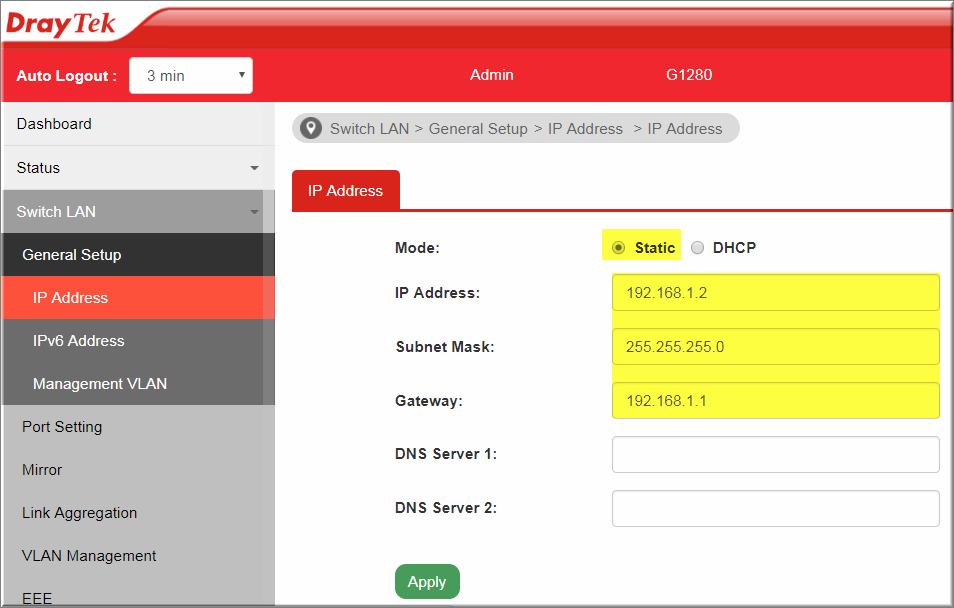Switch to the IP Address tab
954x608 pixels.
[346, 190]
